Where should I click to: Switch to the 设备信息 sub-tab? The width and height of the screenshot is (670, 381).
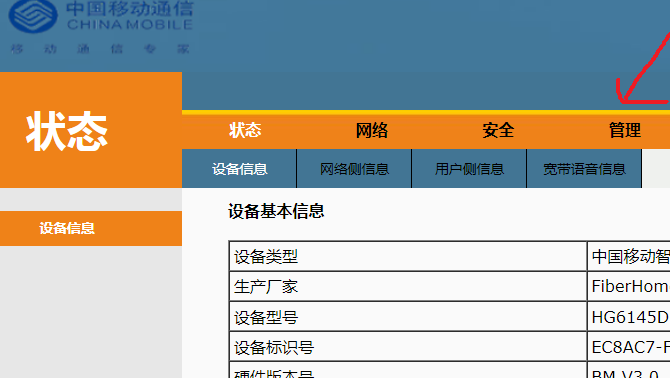(239, 169)
